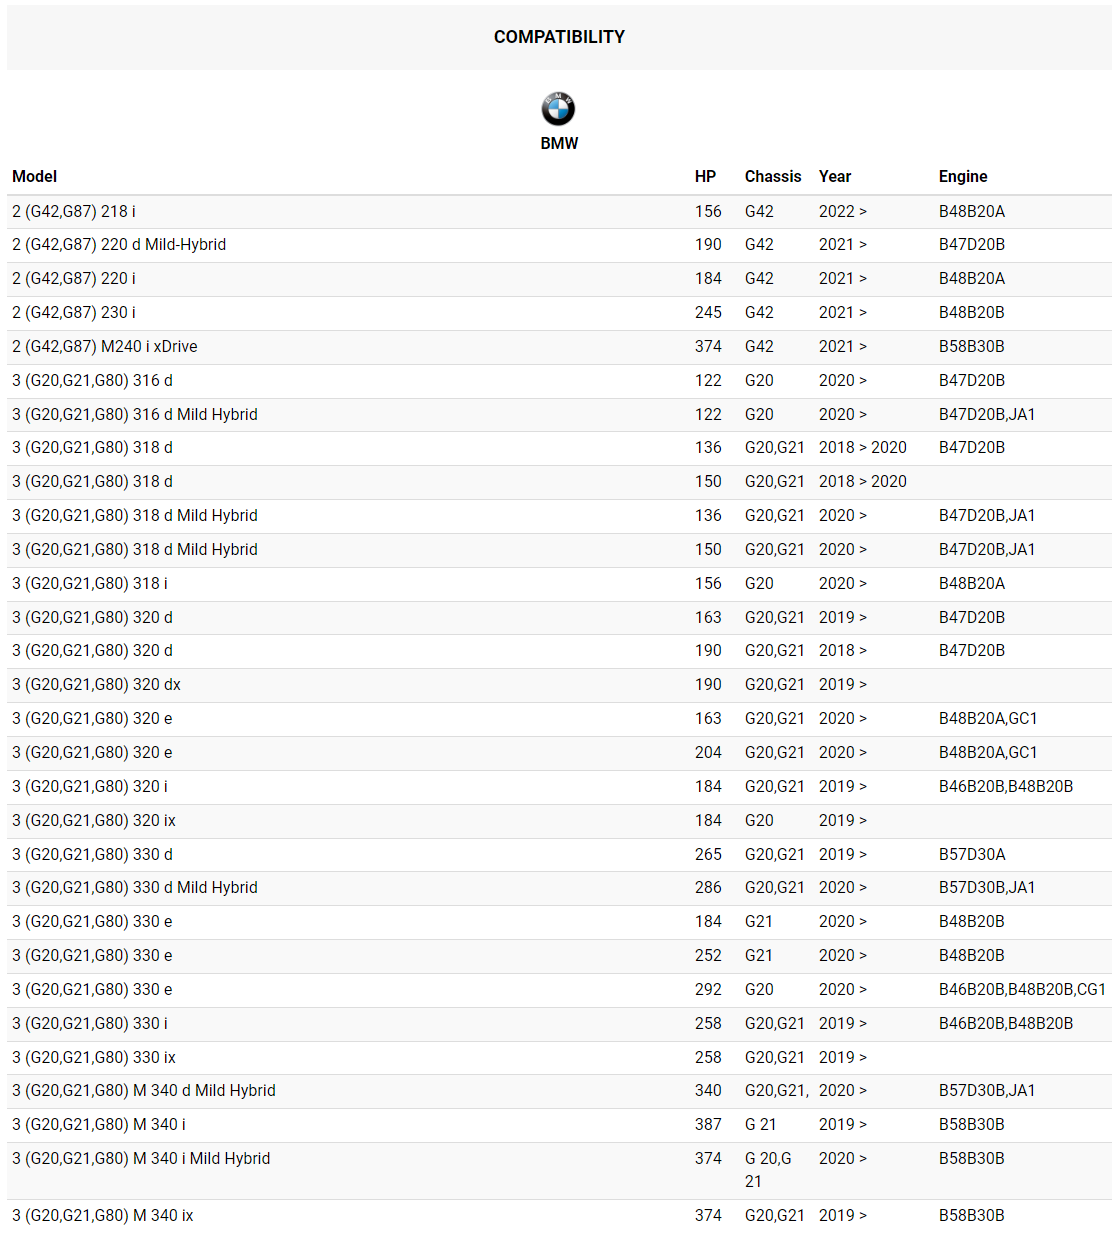Click chassis cell G 20,G 21
Viewport: 1117px width, 1233px height.
pos(768,1170)
